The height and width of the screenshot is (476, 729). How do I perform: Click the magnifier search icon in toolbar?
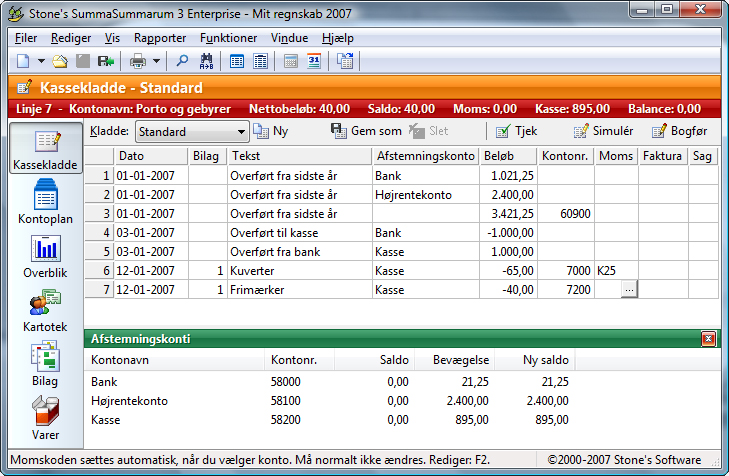(x=183, y=61)
